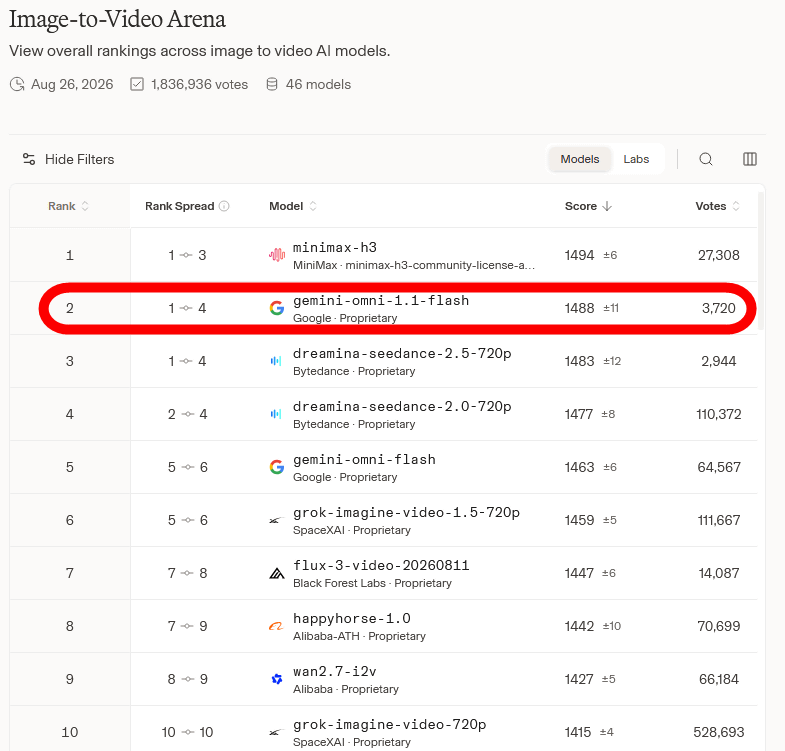Sort by the Votes column header
This screenshot has width=785, height=751.
[x=717, y=206]
